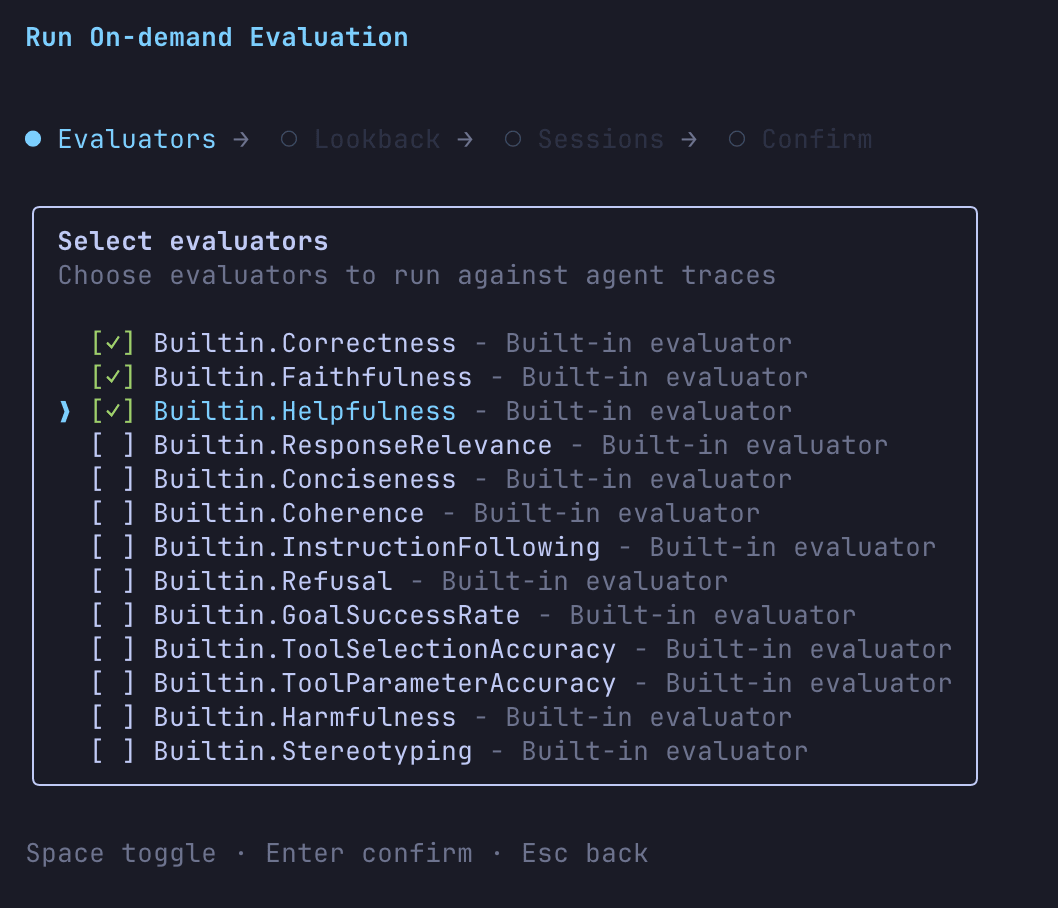This screenshot has width=1058, height=908.
Task: Enable the Builtin.Refusal evaluator checkbox
Action: coord(113,582)
